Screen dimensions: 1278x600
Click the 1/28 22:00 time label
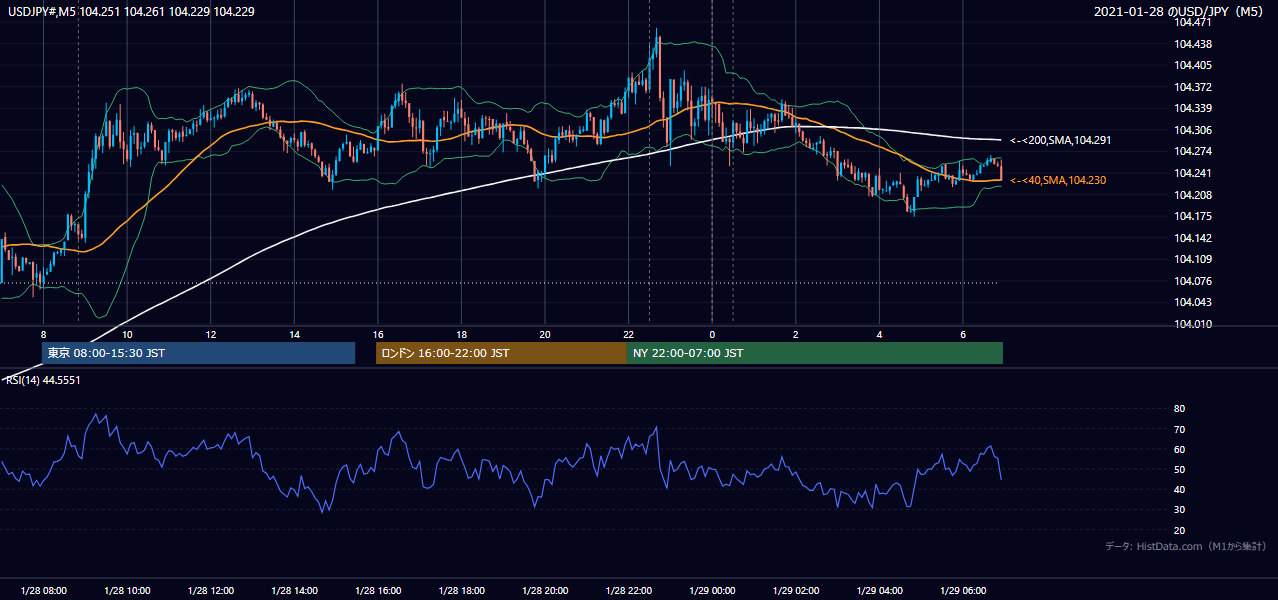point(628,590)
